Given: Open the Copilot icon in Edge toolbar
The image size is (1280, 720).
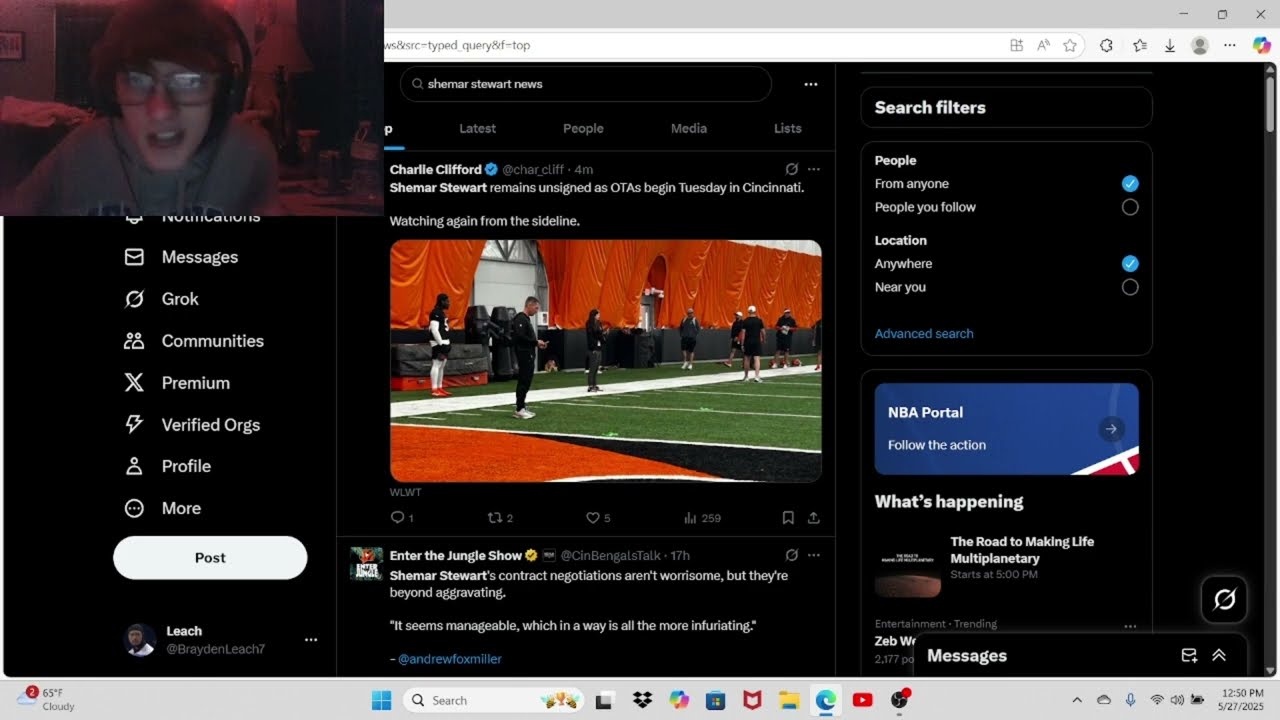Looking at the screenshot, I should click(x=1261, y=45).
